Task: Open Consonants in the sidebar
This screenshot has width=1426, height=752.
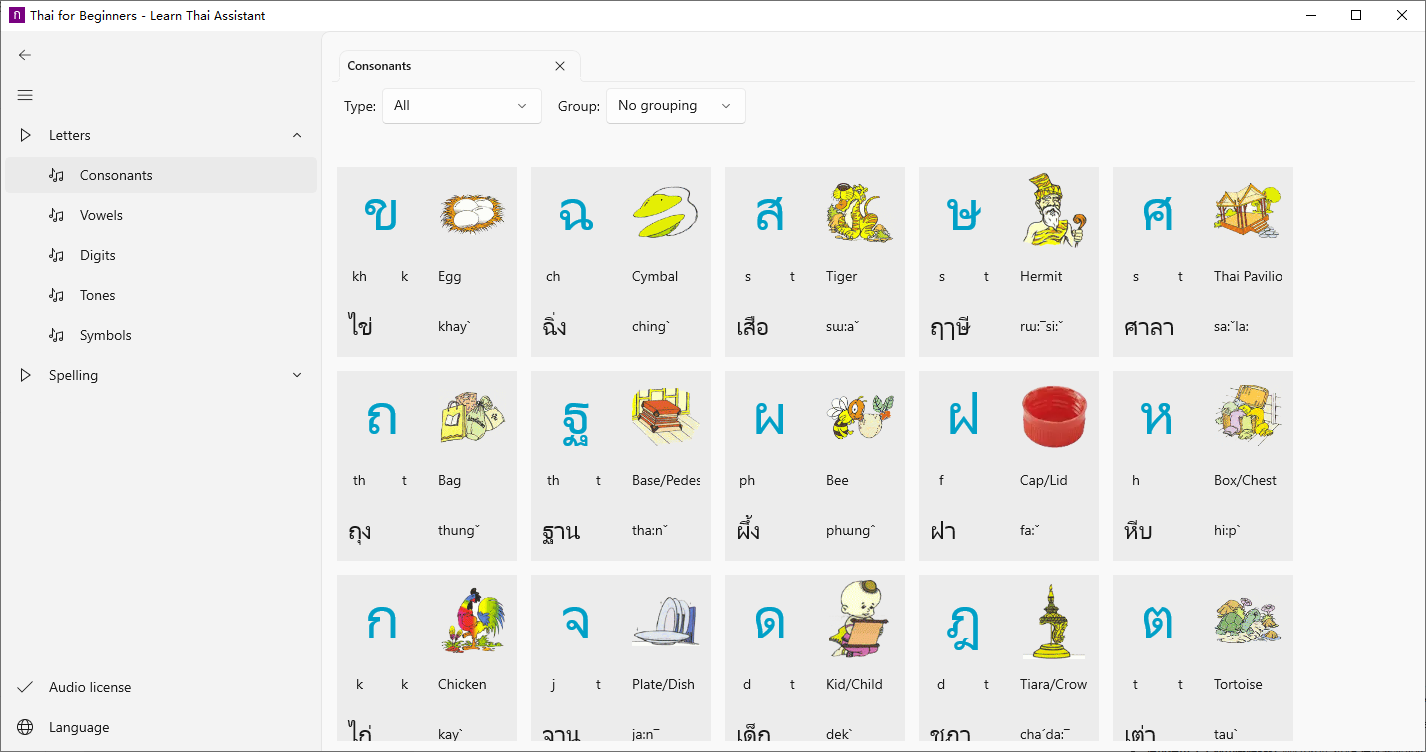Action: (x=161, y=175)
